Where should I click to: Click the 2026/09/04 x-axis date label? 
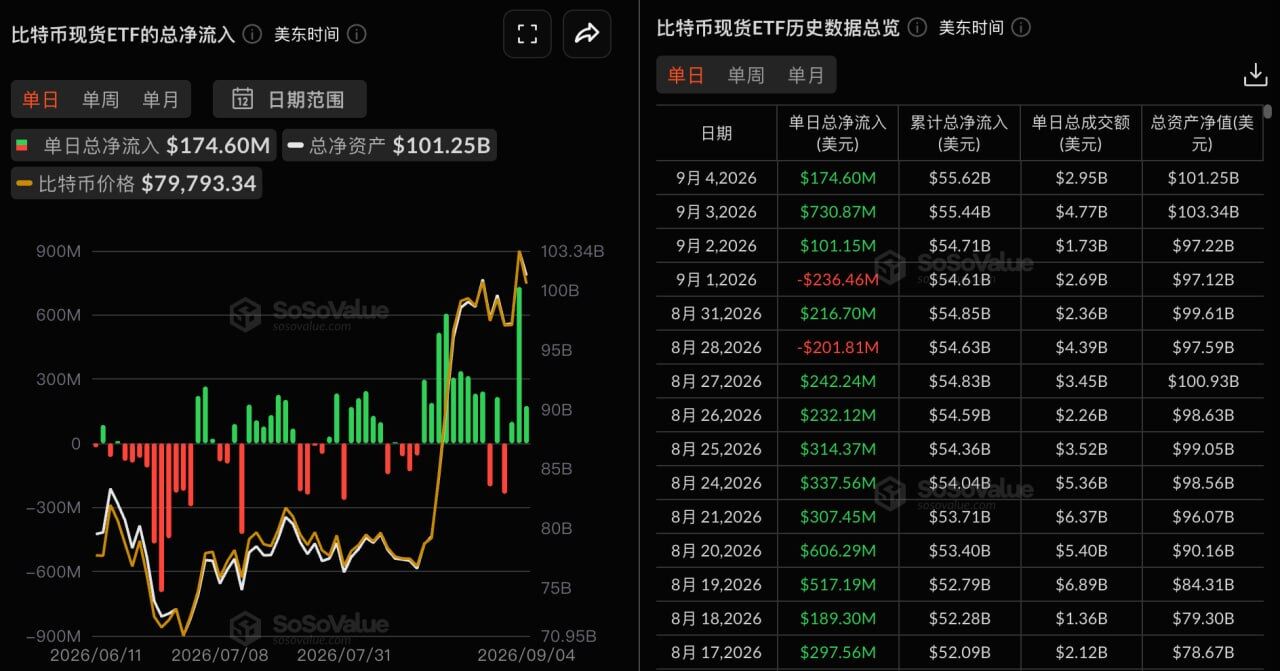(525, 655)
